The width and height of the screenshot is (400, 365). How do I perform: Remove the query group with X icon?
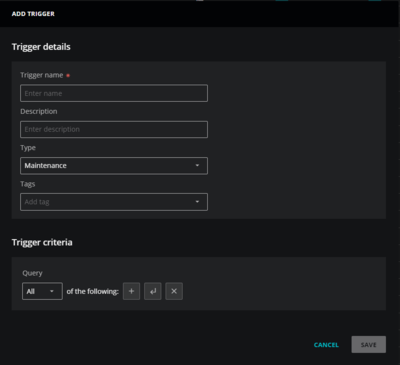tap(174, 291)
